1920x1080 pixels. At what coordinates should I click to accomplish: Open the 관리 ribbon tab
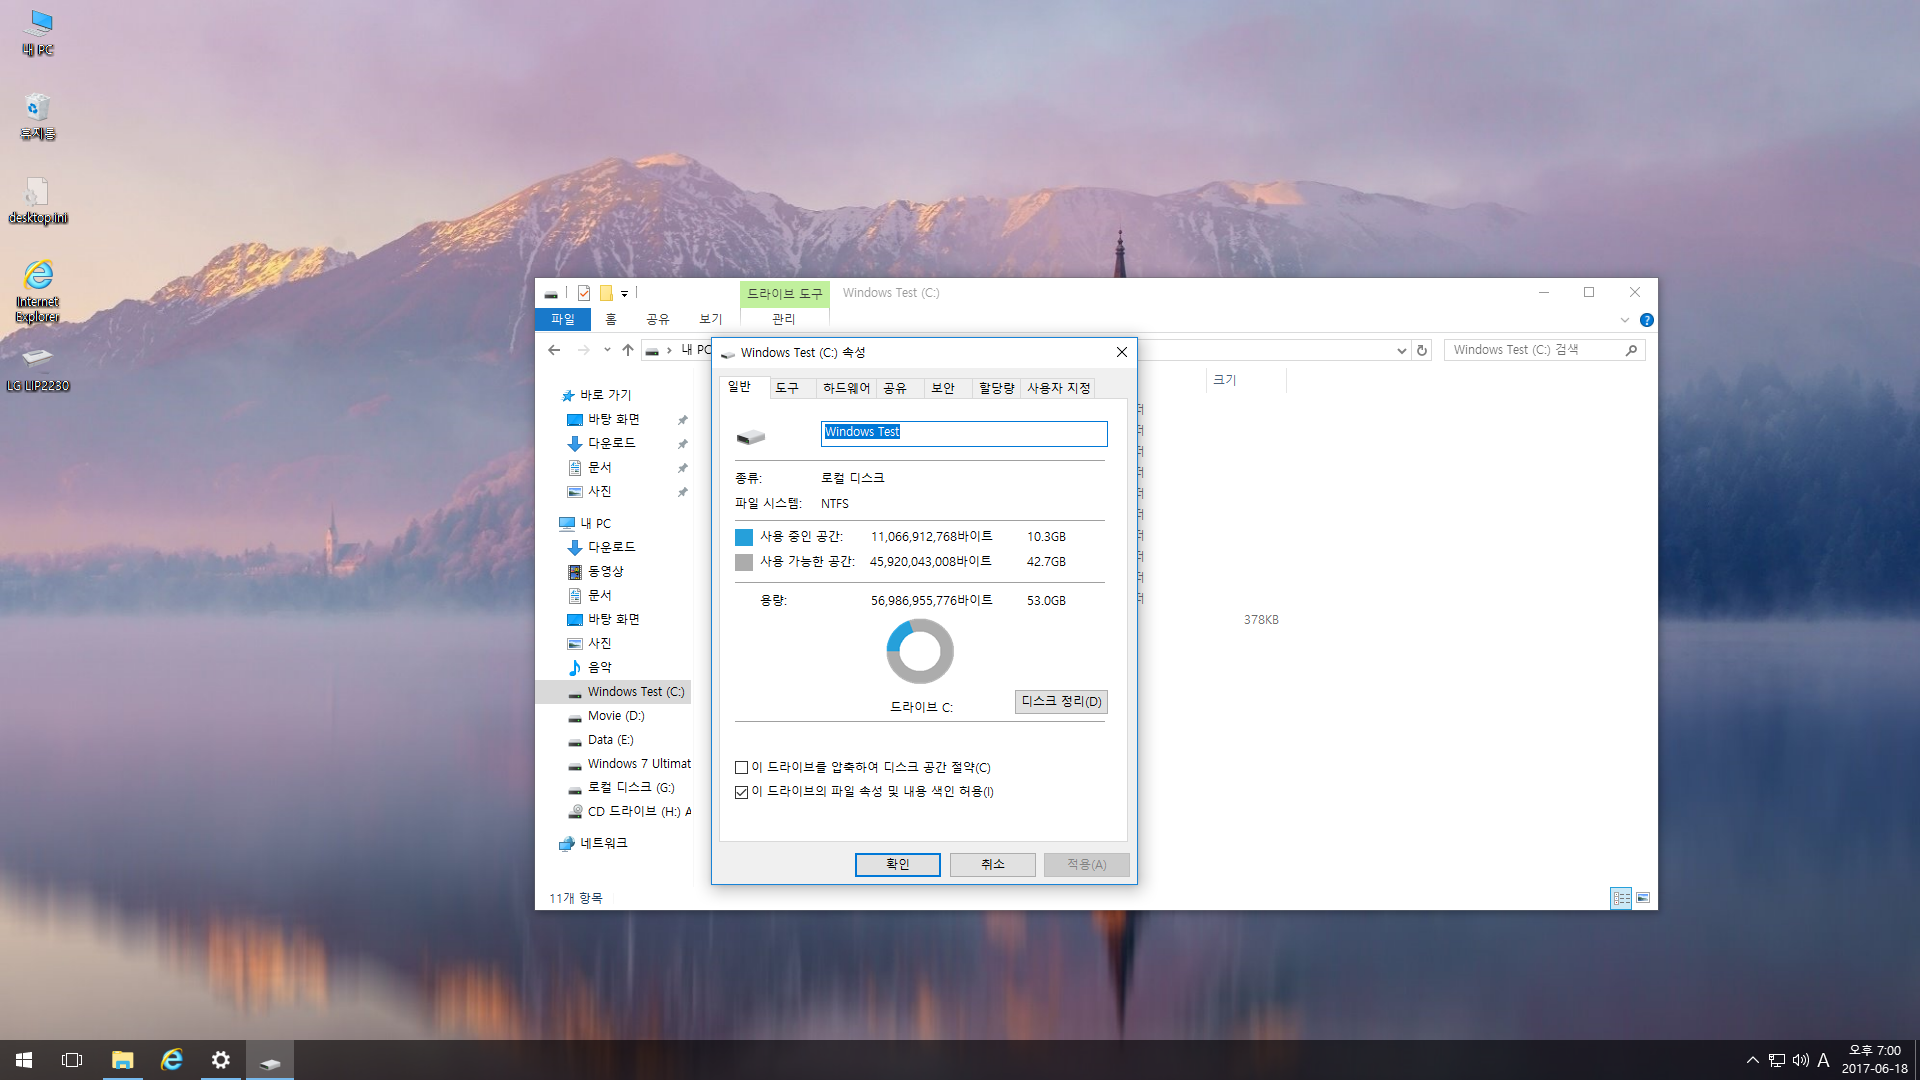(784, 319)
